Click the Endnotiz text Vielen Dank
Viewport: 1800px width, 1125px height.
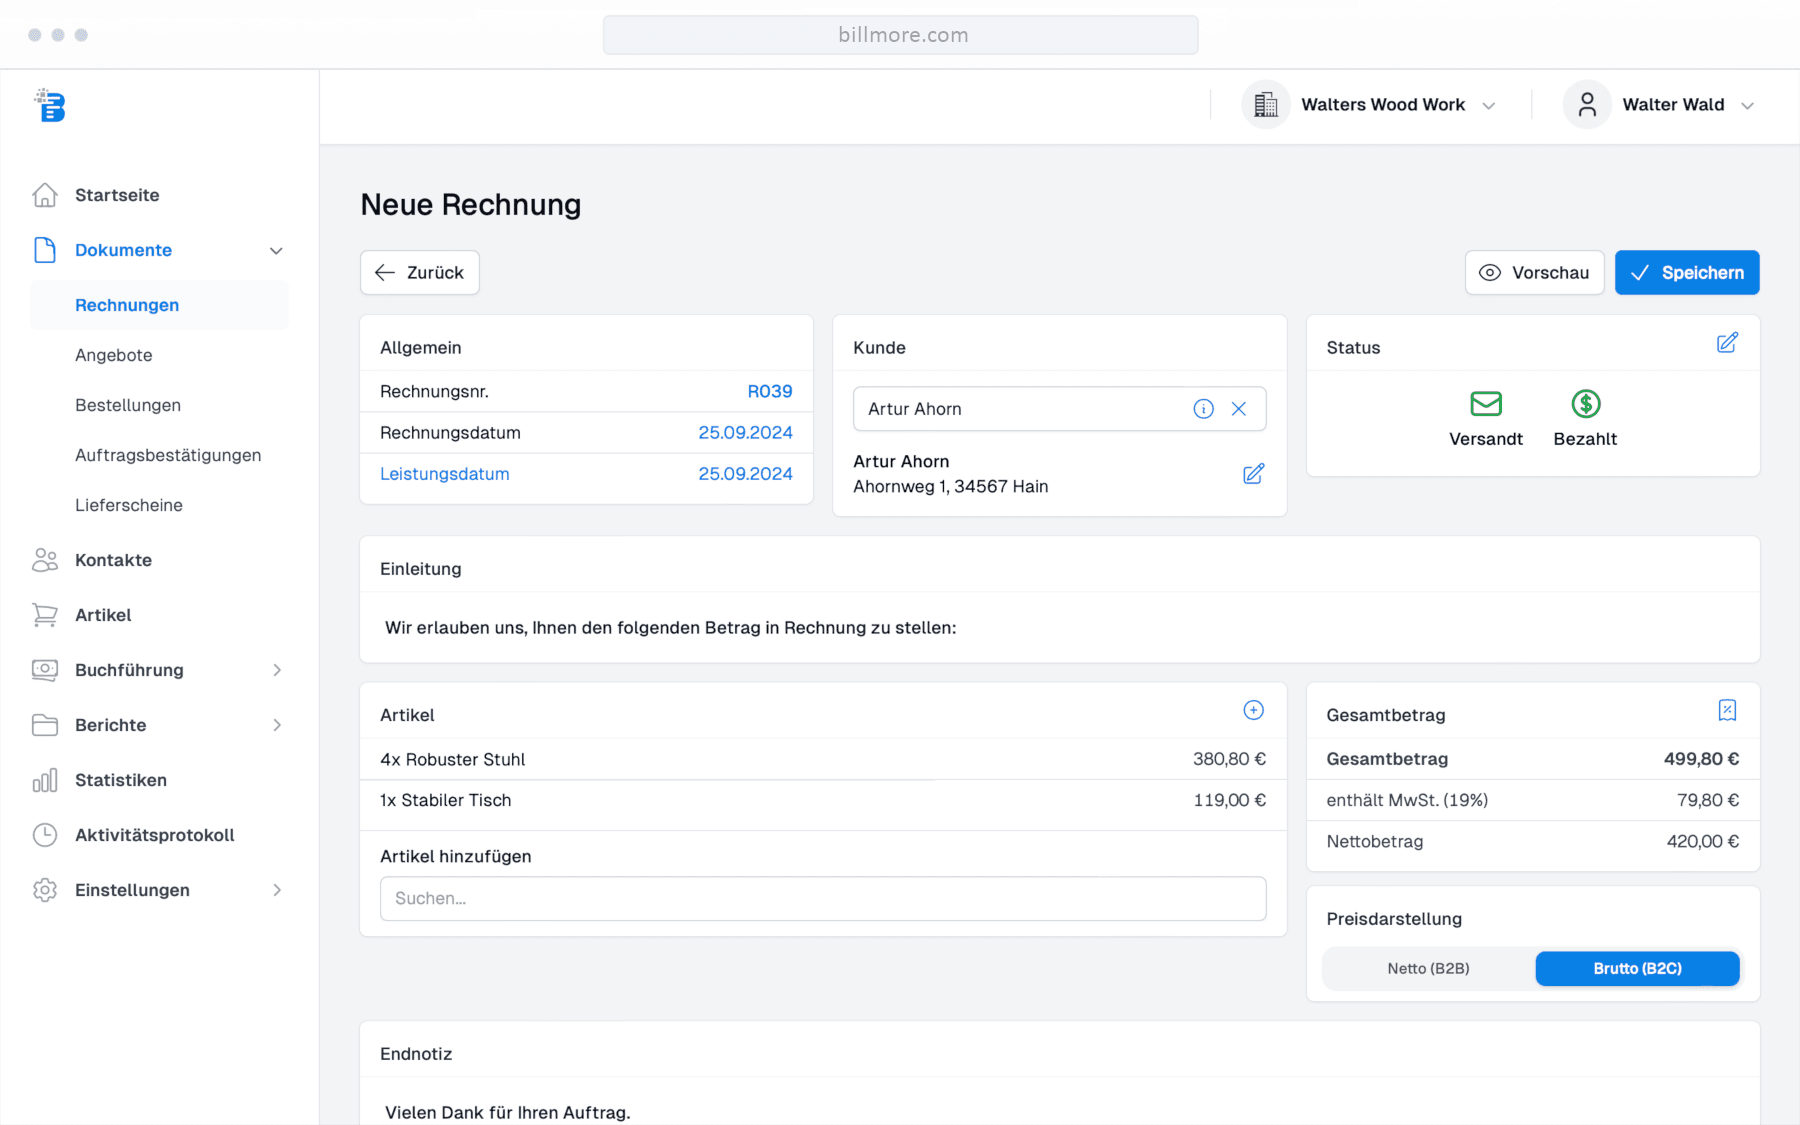508,1112
